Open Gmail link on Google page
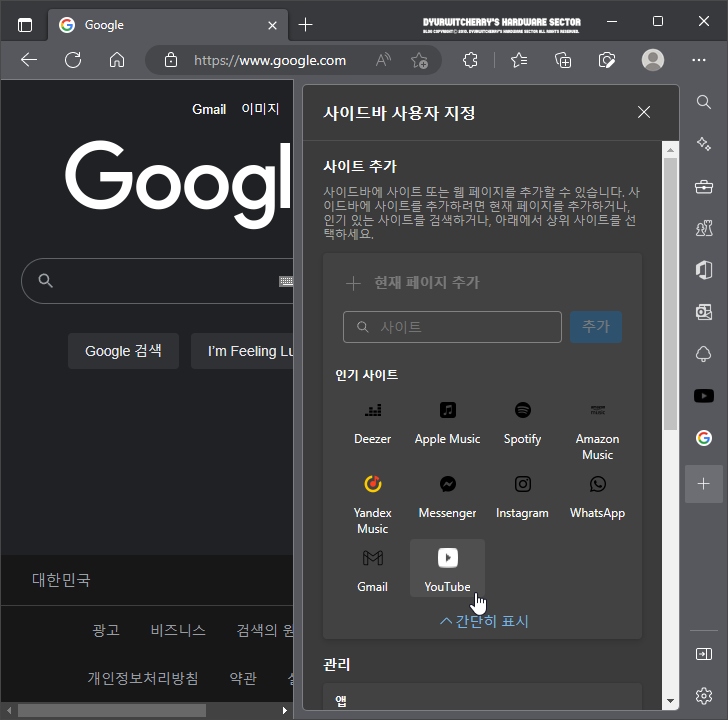This screenshot has width=728, height=720. [209, 110]
